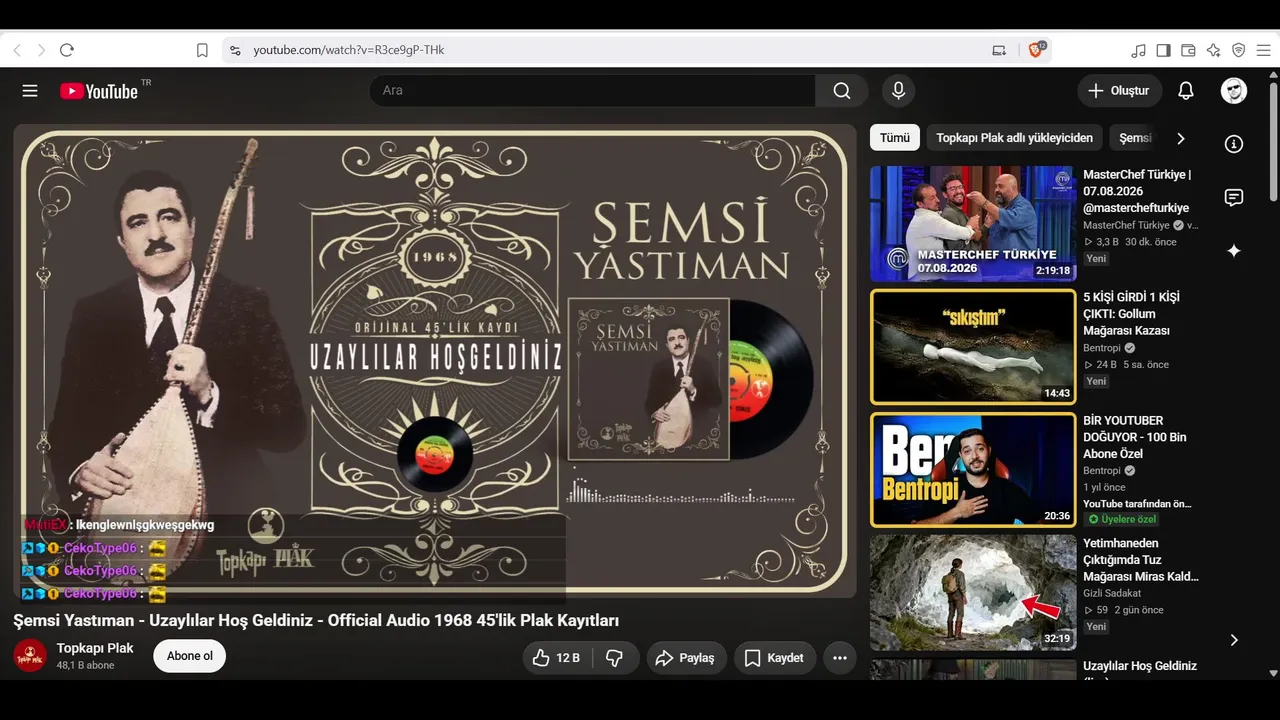This screenshot has width=1280, height=720.
Task: Expand the right edge panel chevron
Action: pyautogui.click(x=1234, y=640)
